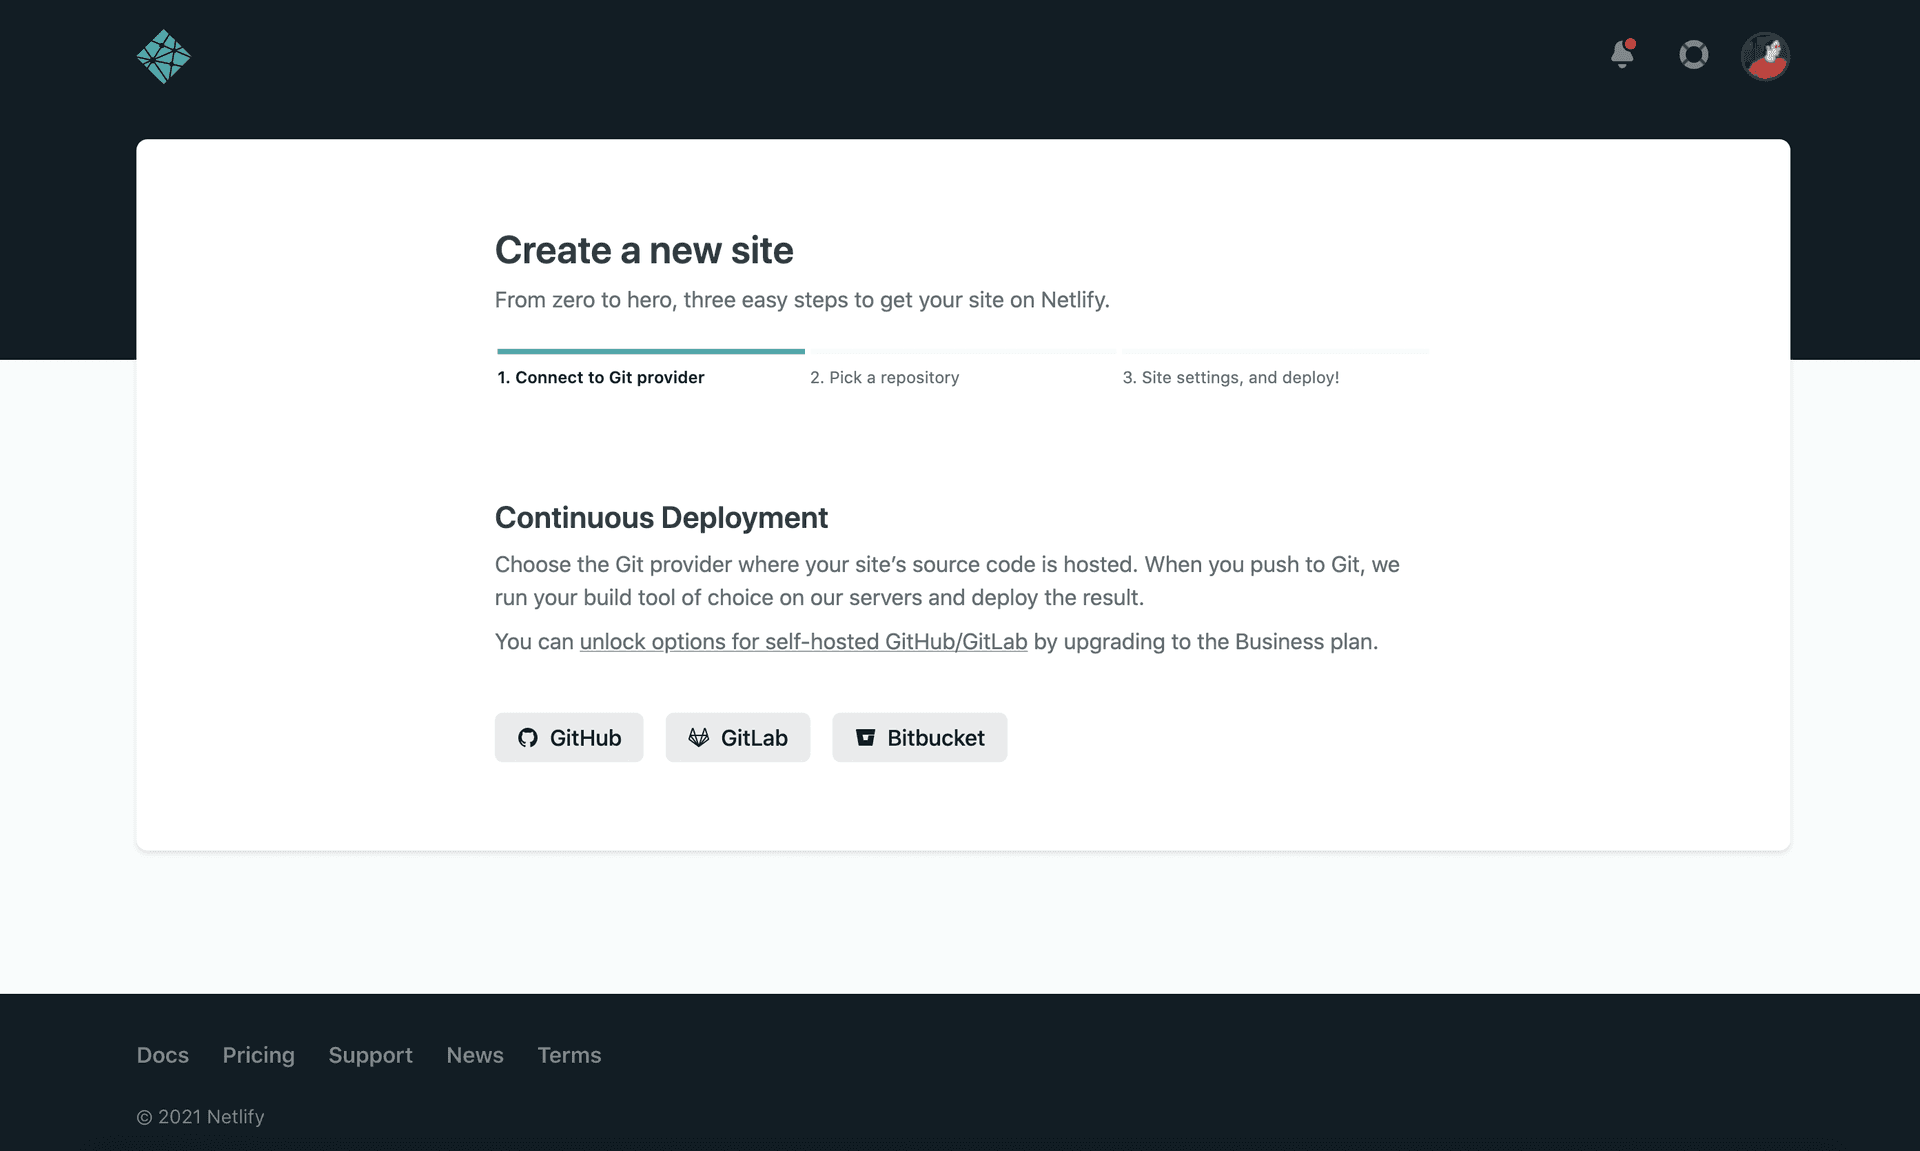Select step 2 Pick a repository

coord(884,377)
